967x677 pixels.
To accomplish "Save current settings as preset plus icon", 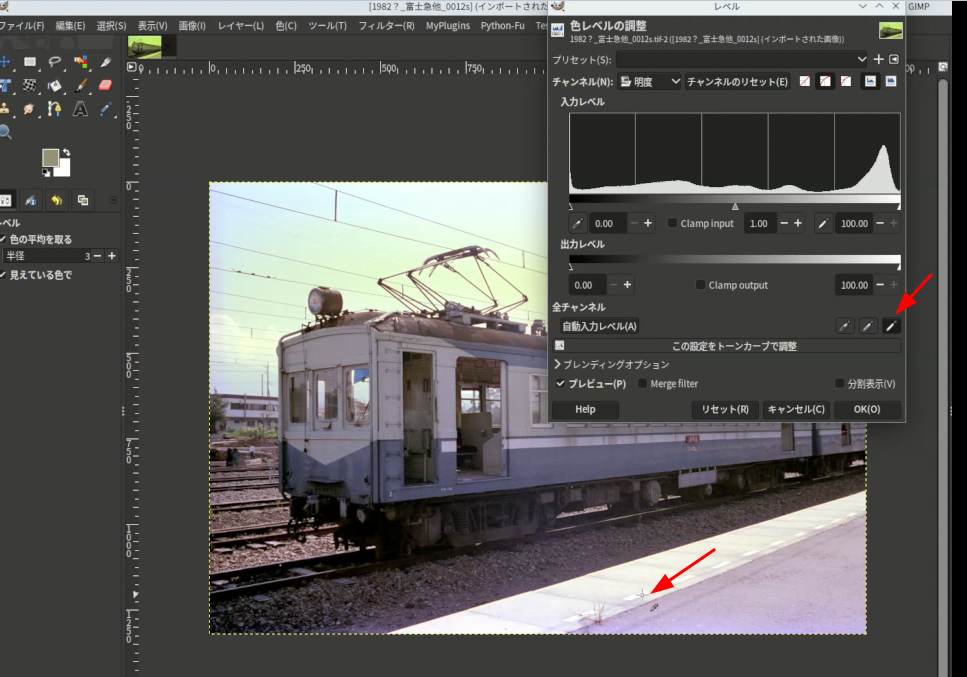I will click(879, 59).
